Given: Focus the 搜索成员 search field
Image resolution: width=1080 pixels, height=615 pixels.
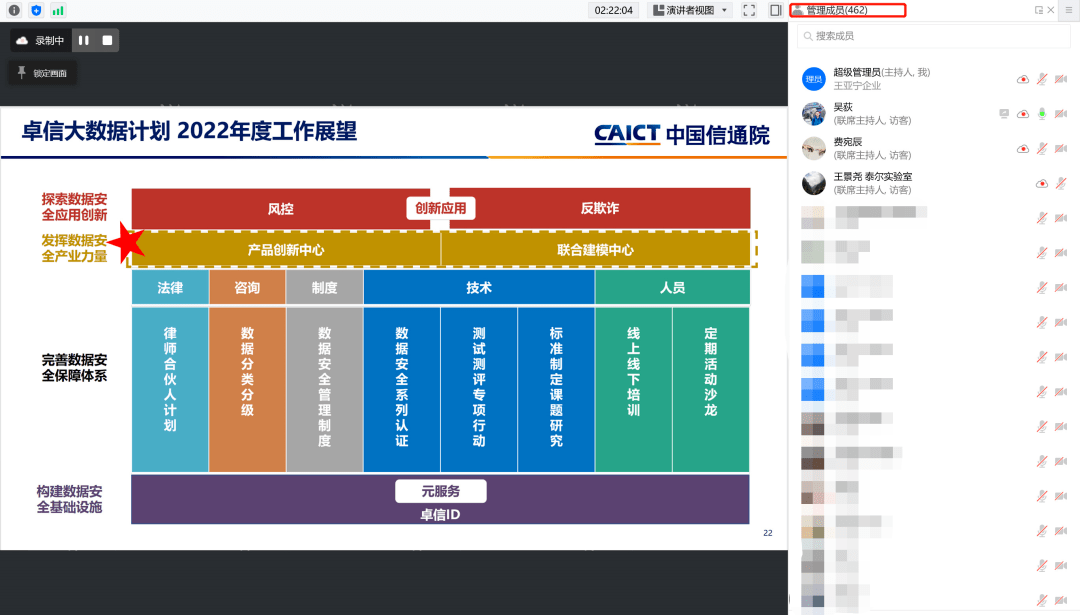Looking at the screenshot, I should (933, 36).
